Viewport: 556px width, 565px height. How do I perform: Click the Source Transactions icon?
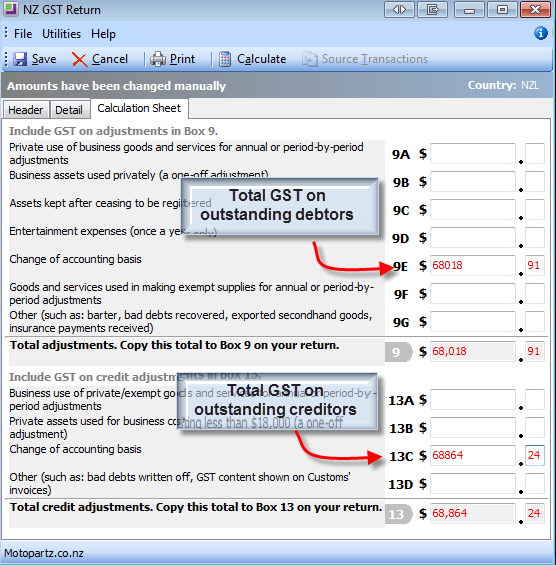[x=310, y=59]
